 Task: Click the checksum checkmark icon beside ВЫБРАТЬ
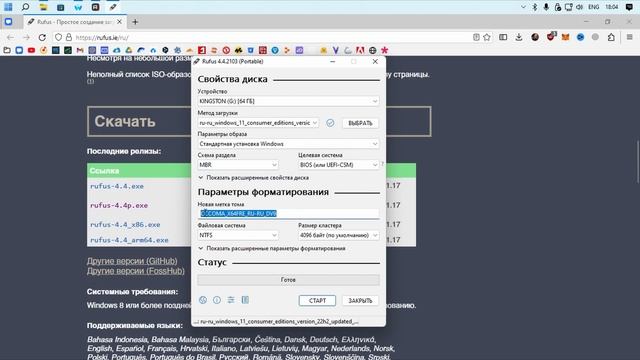click(x=330, y=123)
